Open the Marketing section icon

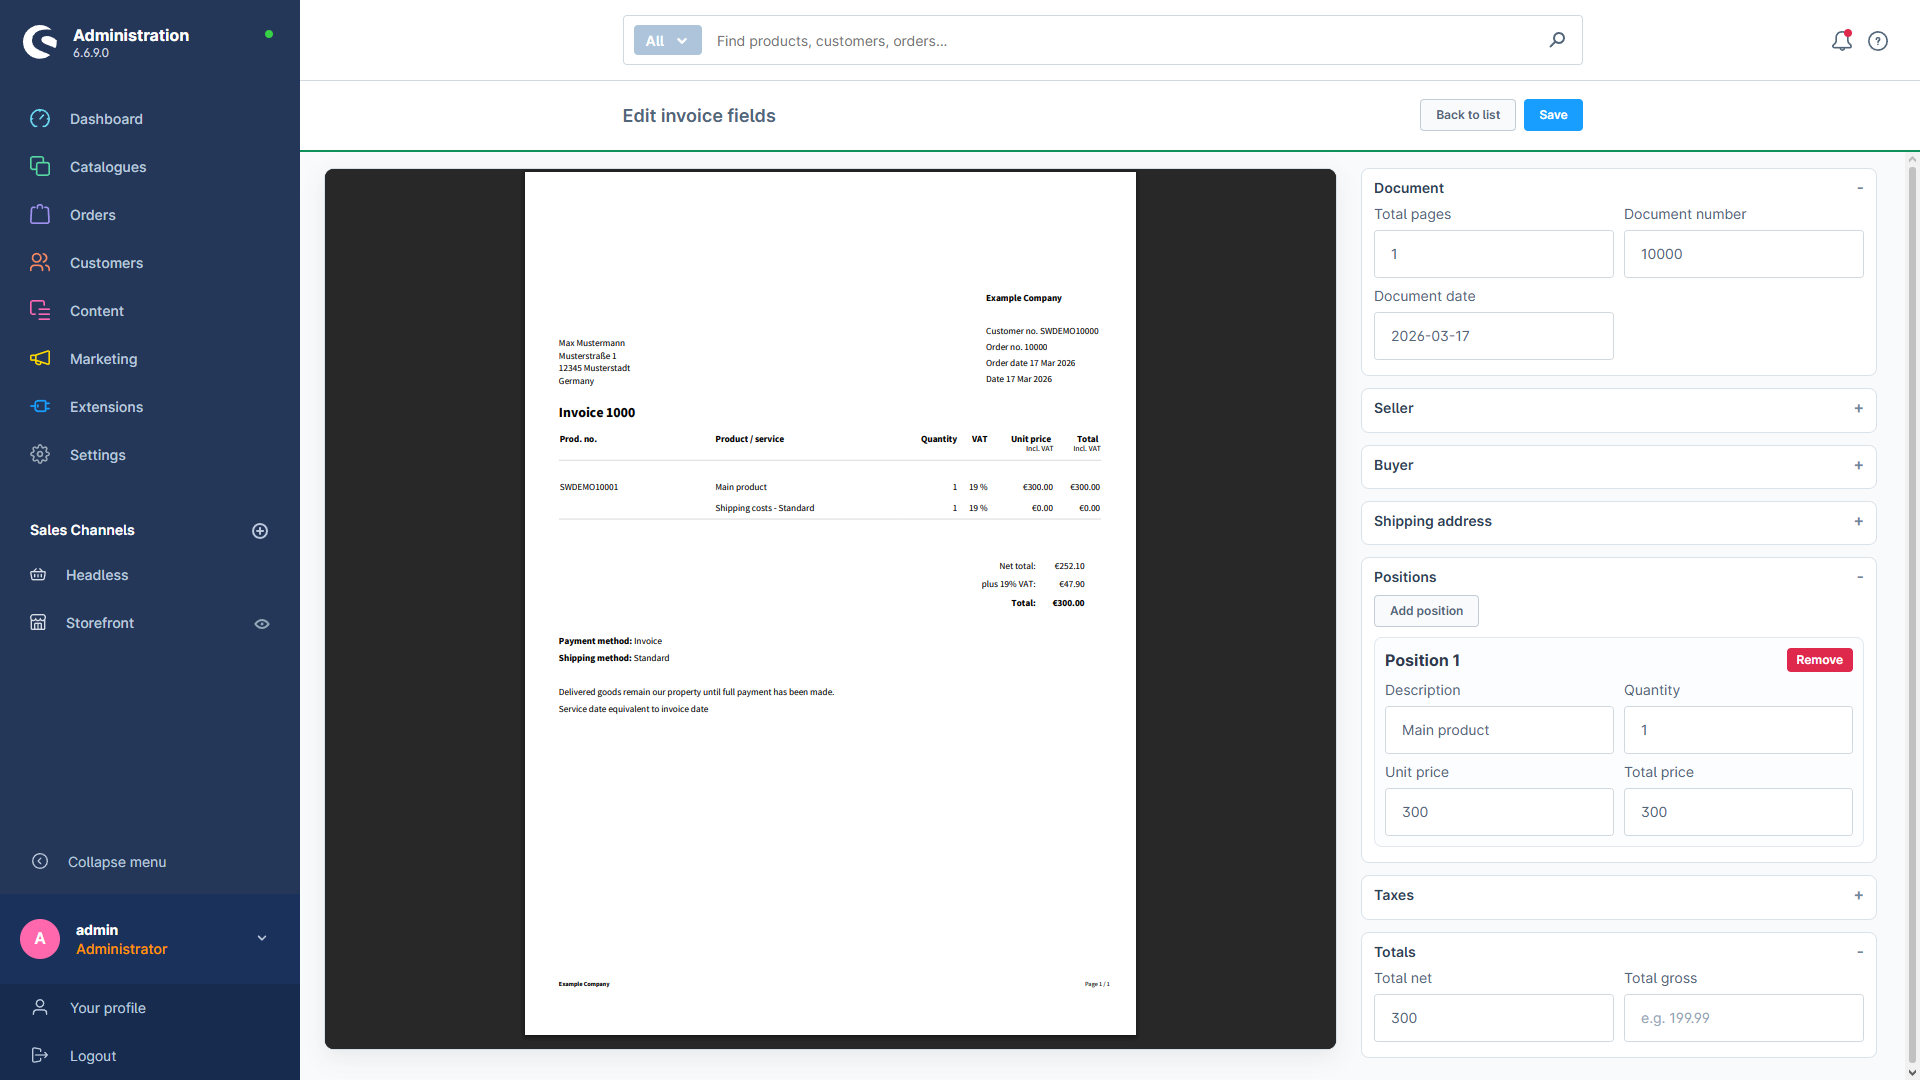(40, 358)
